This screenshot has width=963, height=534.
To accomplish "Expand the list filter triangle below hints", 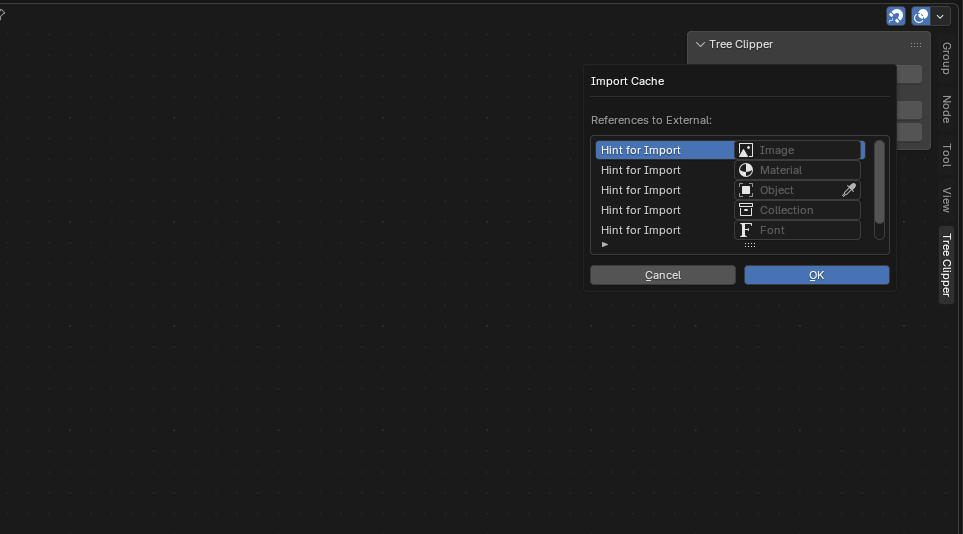I will click(605, 244).
